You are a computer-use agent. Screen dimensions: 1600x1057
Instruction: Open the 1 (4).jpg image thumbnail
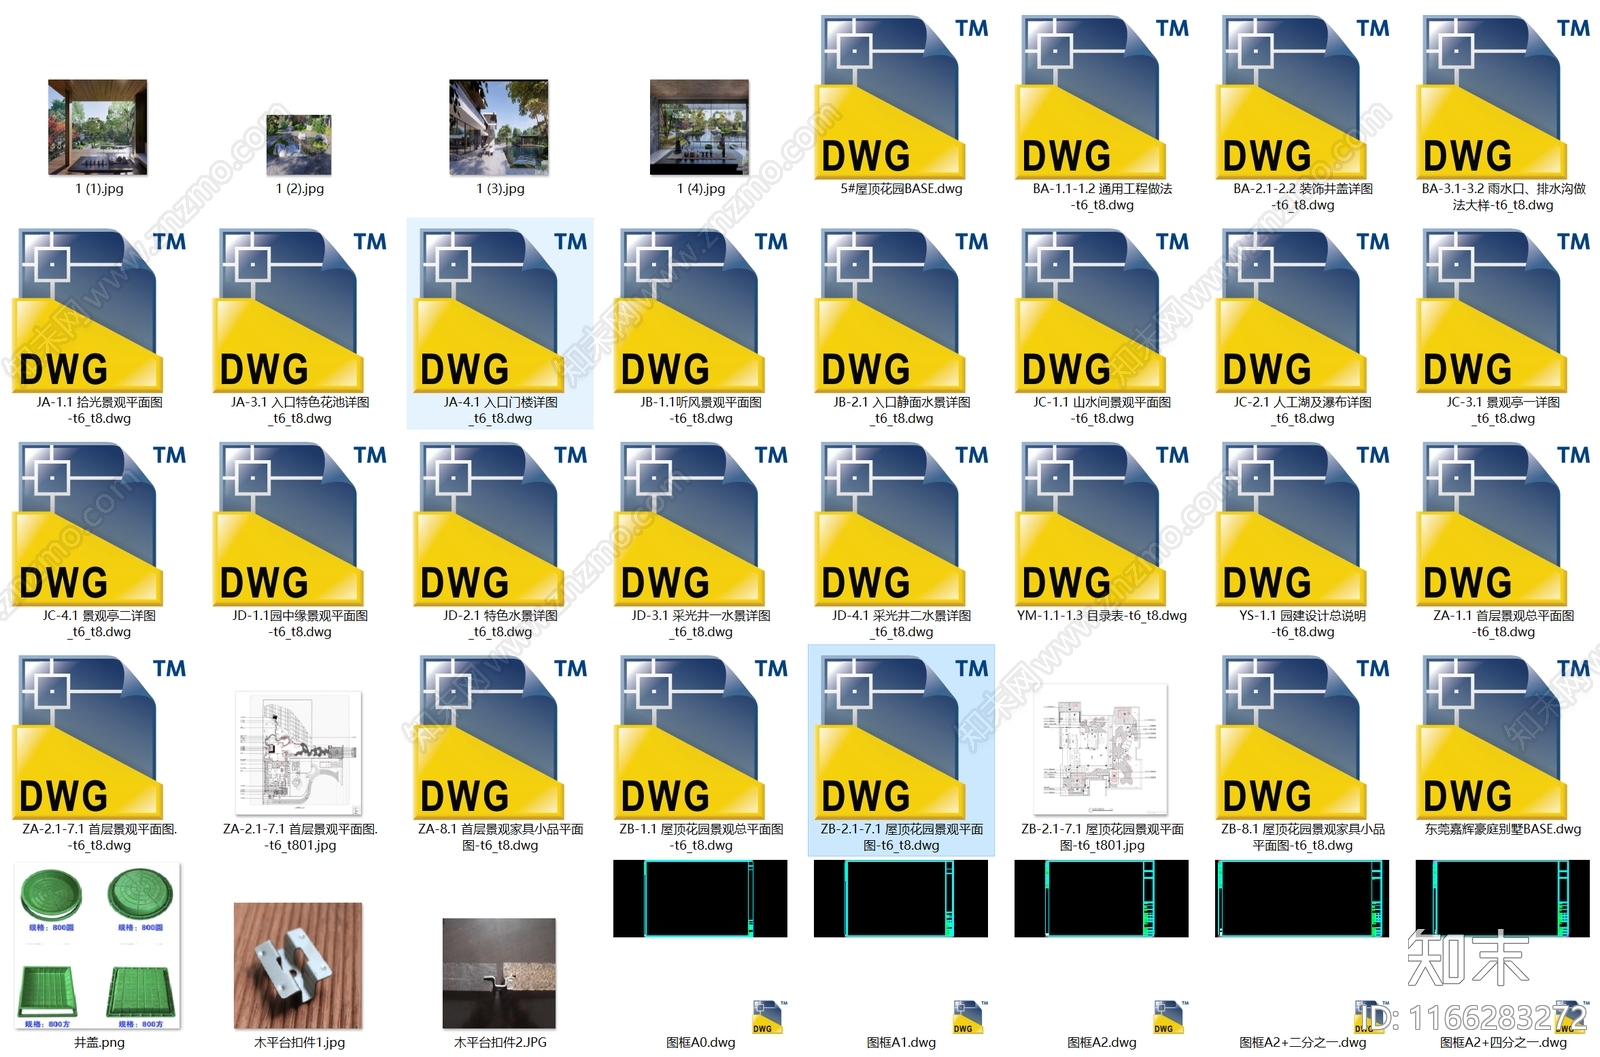click(700, 127)
